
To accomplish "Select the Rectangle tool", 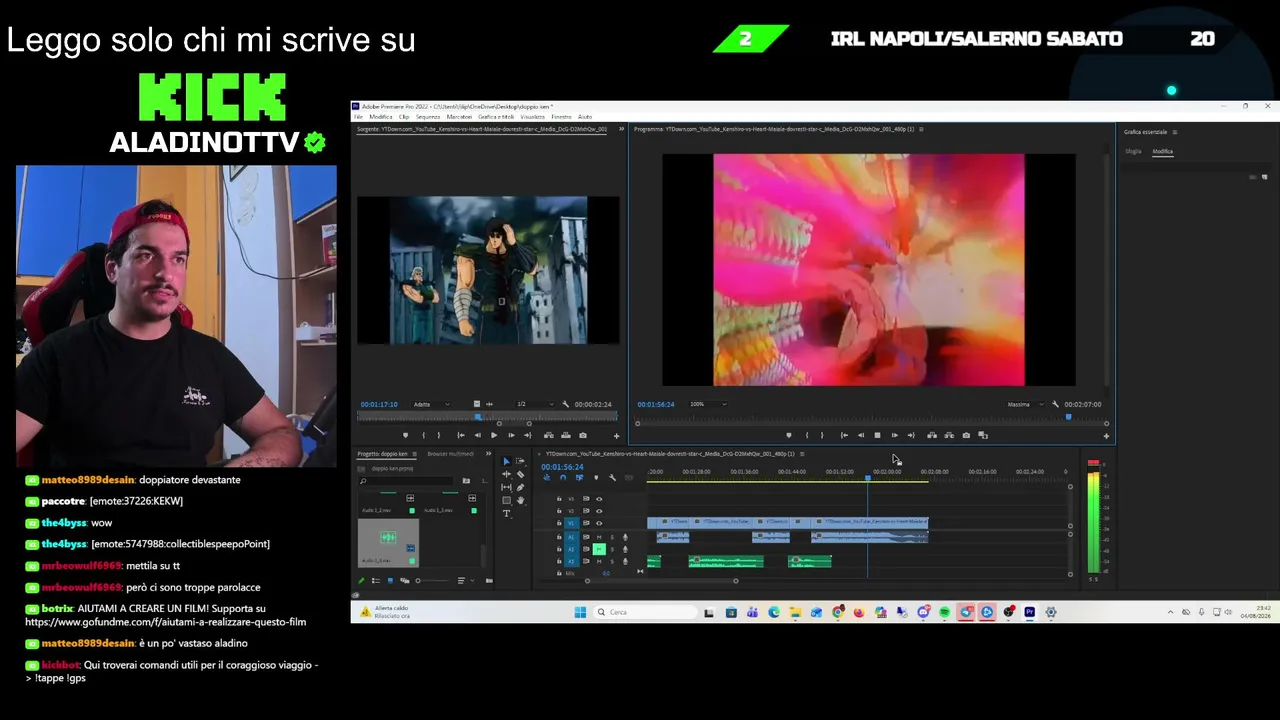I will (x=506, y=500).
